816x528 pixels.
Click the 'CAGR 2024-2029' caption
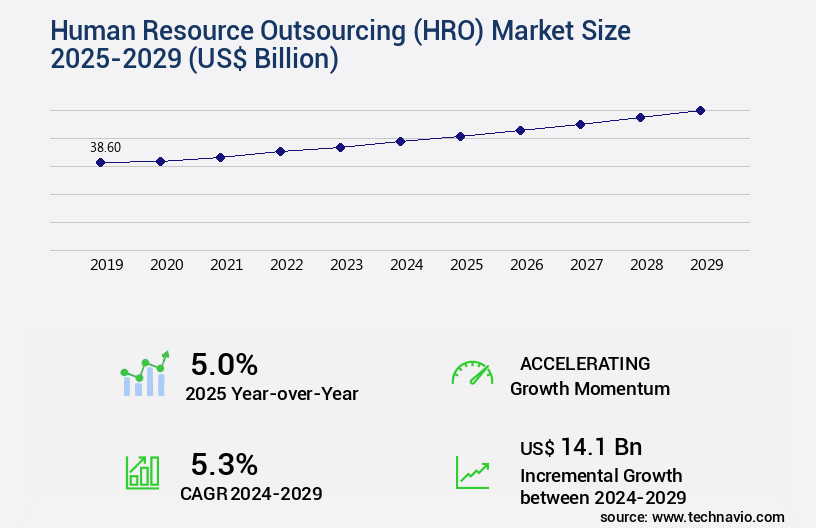pos(251,493)
